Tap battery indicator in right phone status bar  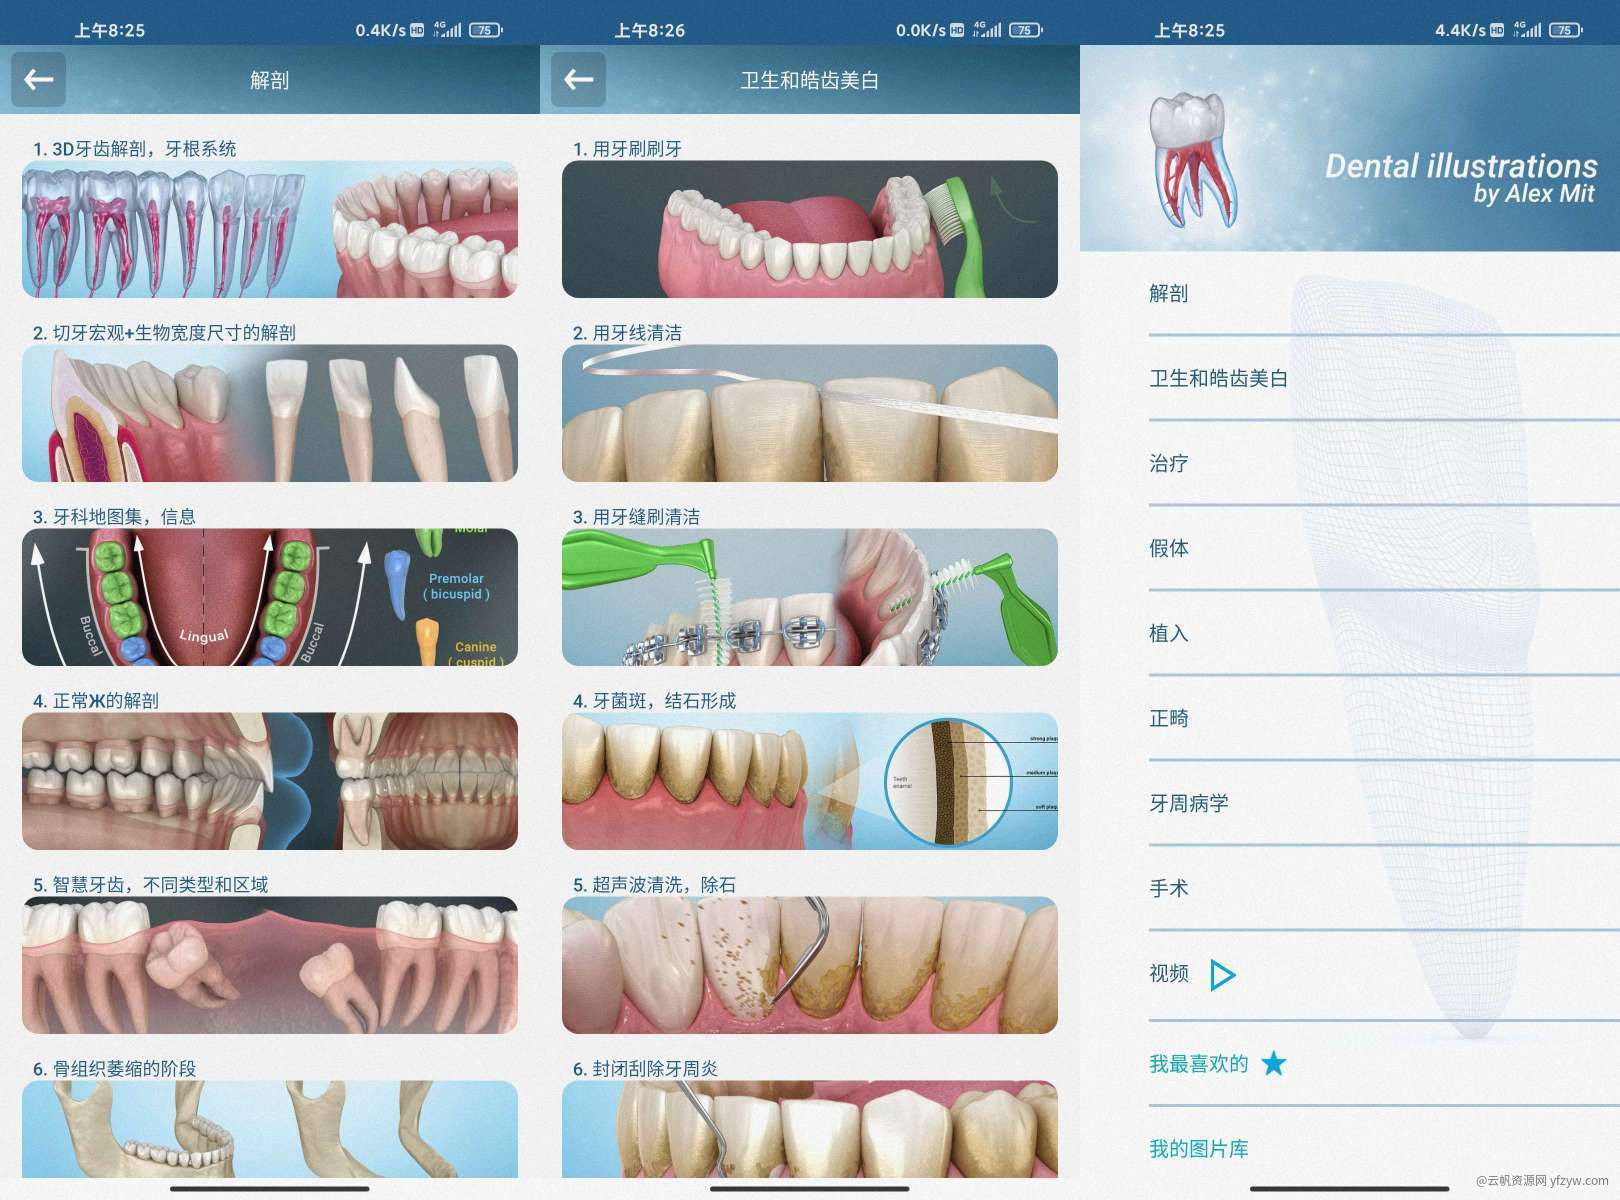coord(1566,30)
